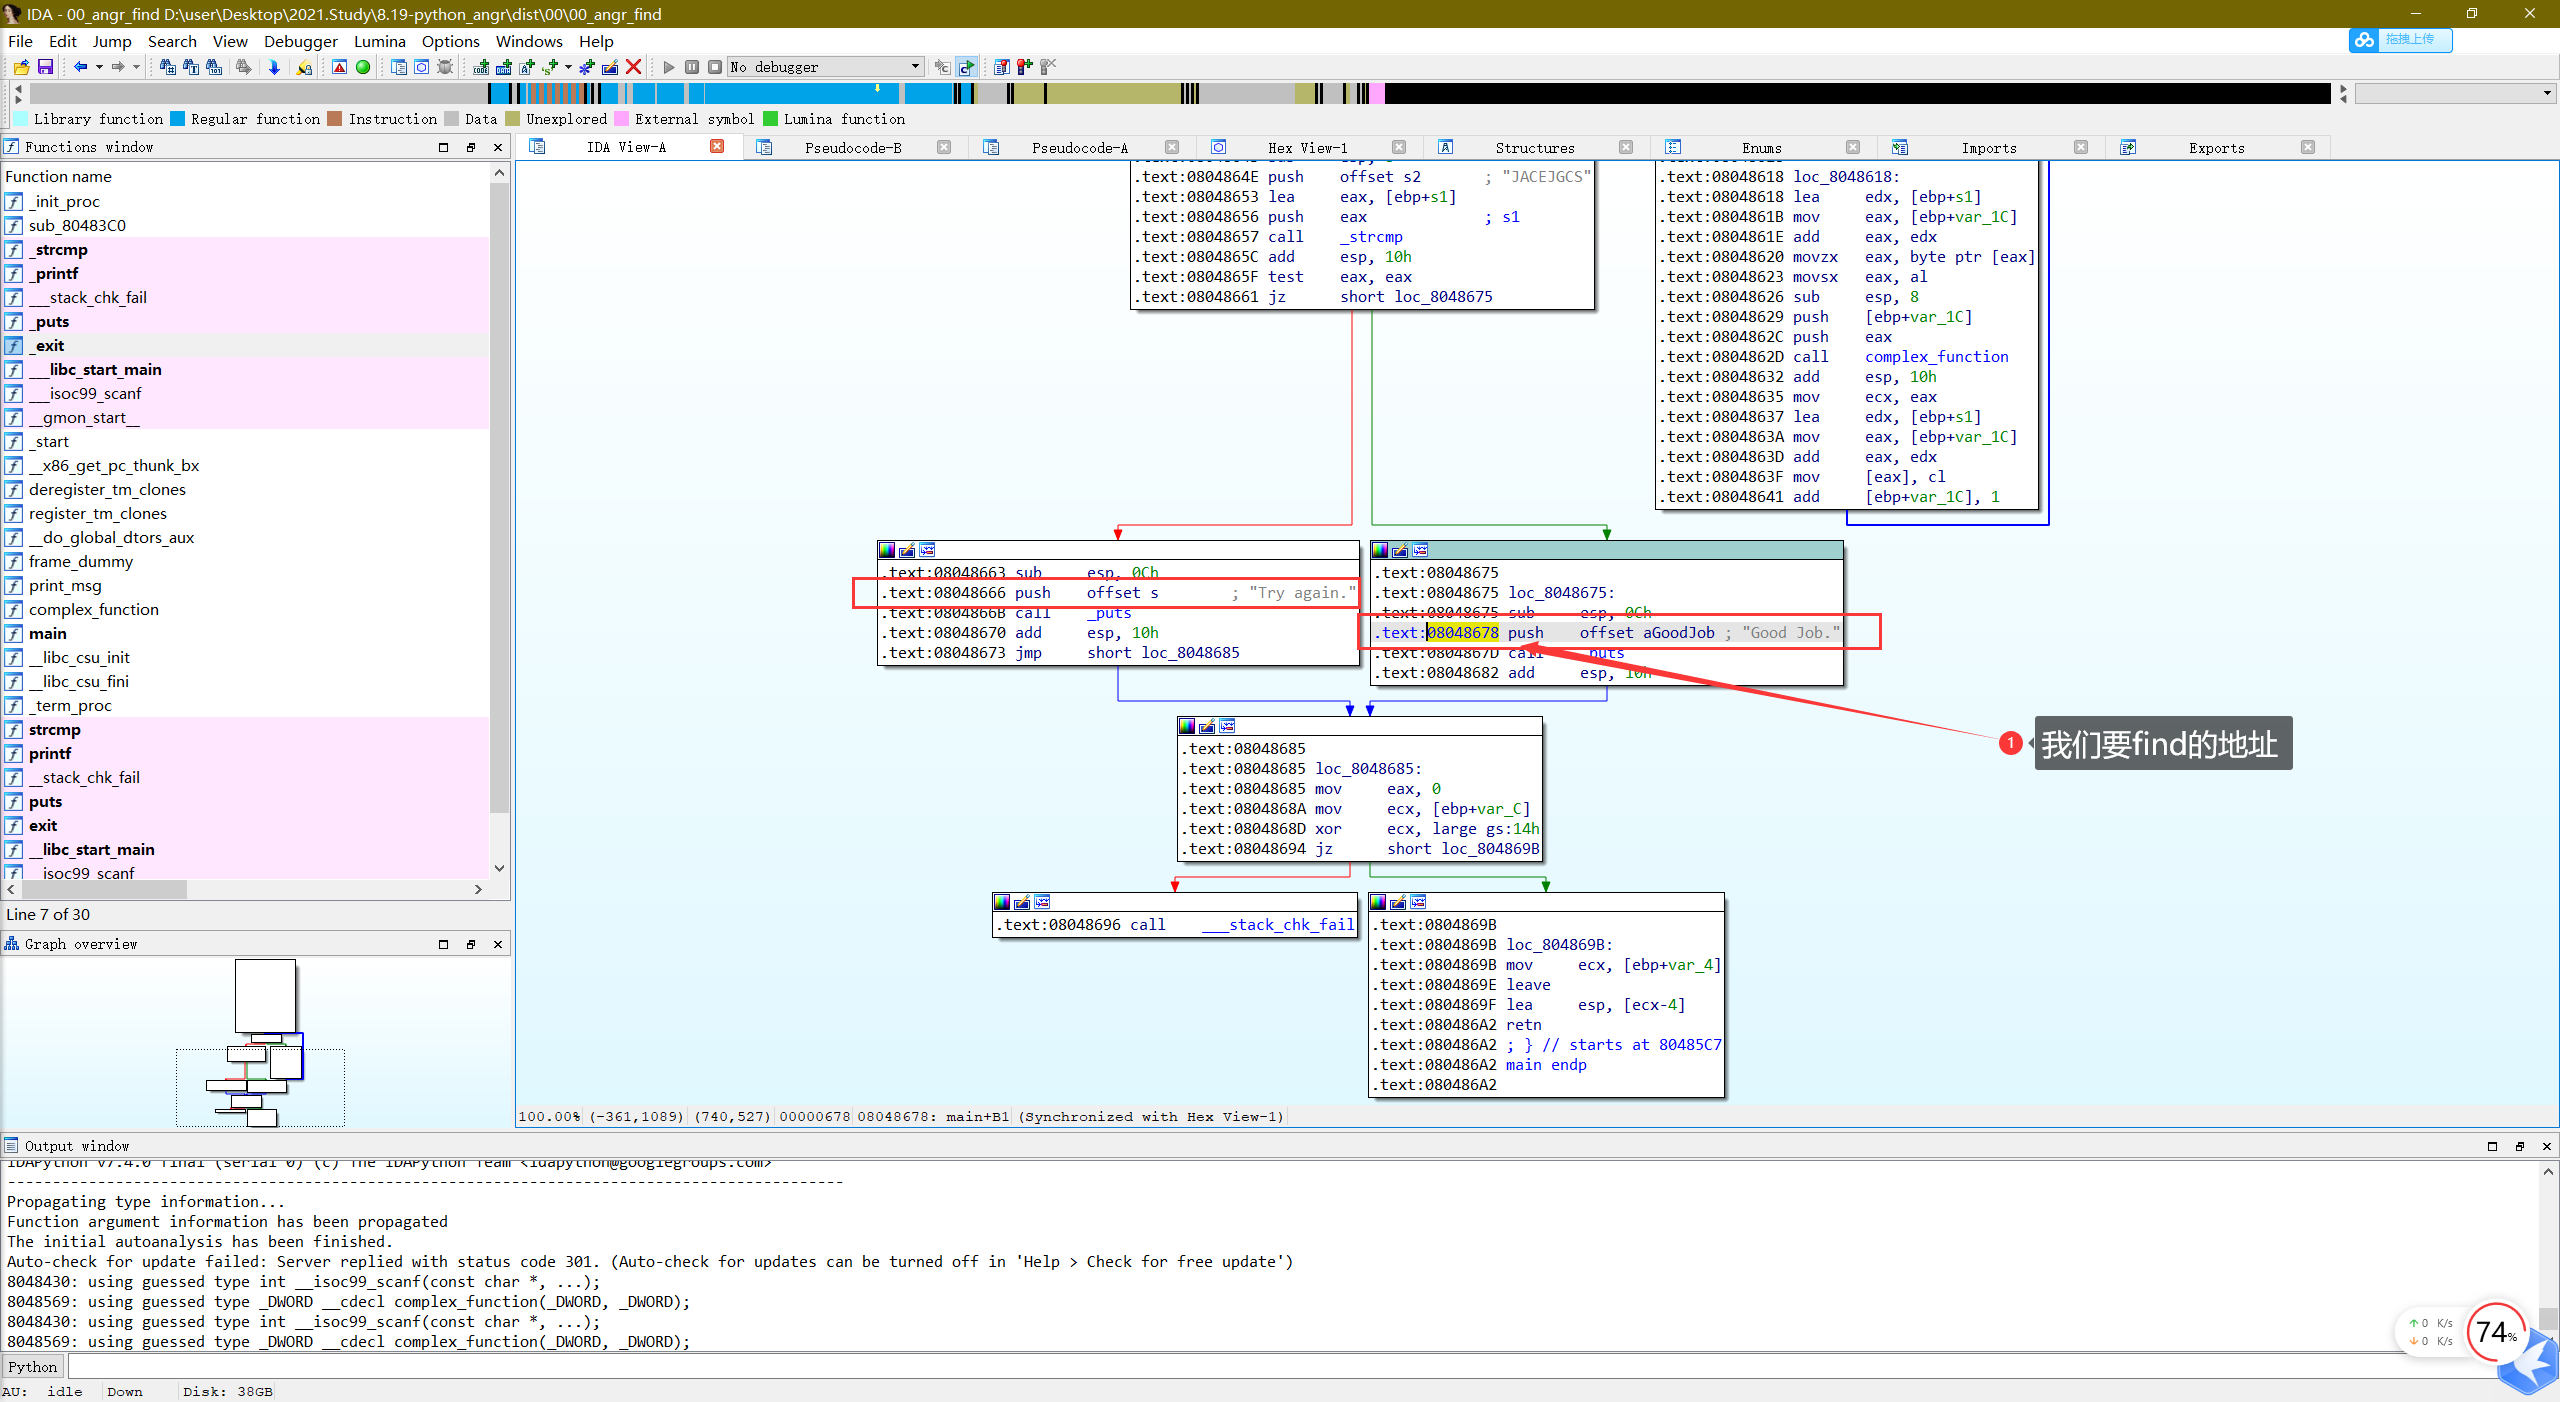Click the Jump back arrow icon
This screenshot has width=2560, height=1402.
(x=80, y=67)
